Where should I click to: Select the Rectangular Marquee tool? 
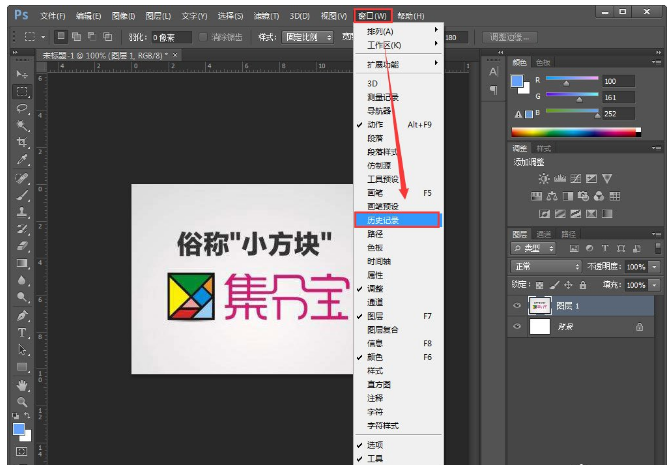21,91
